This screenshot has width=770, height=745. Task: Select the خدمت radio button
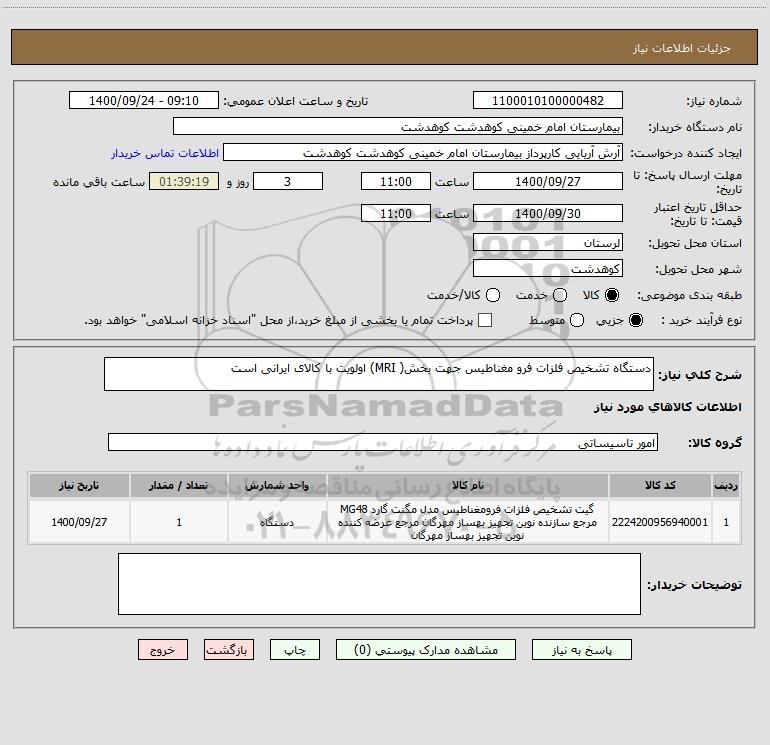coord(560,295)
